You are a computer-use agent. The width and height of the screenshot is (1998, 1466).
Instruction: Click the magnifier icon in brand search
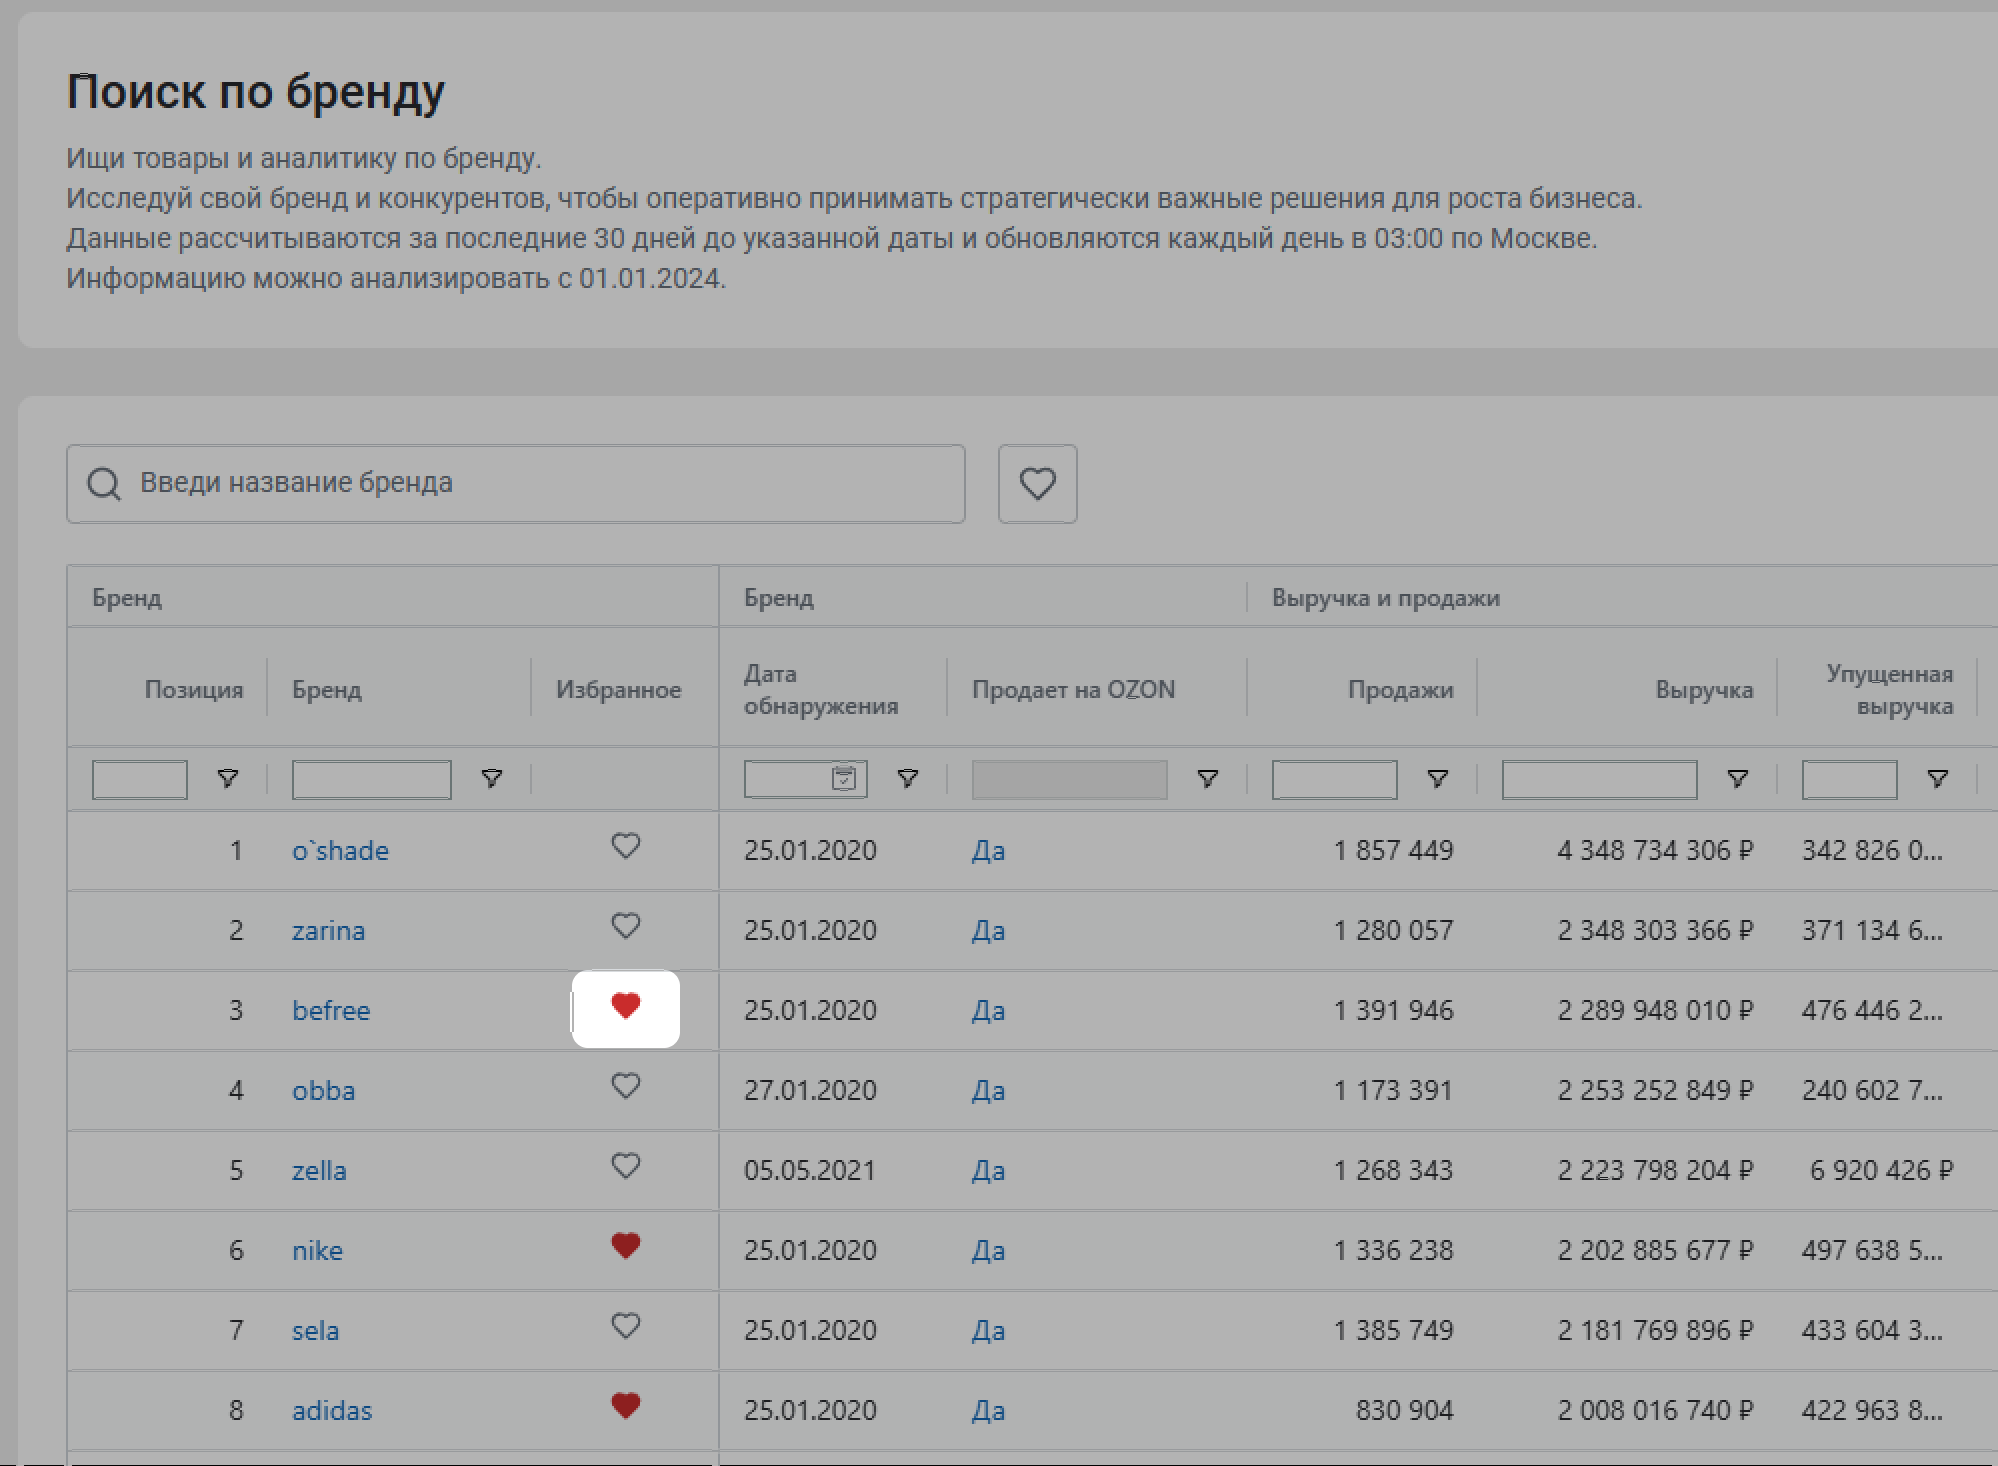coord(104,484)
